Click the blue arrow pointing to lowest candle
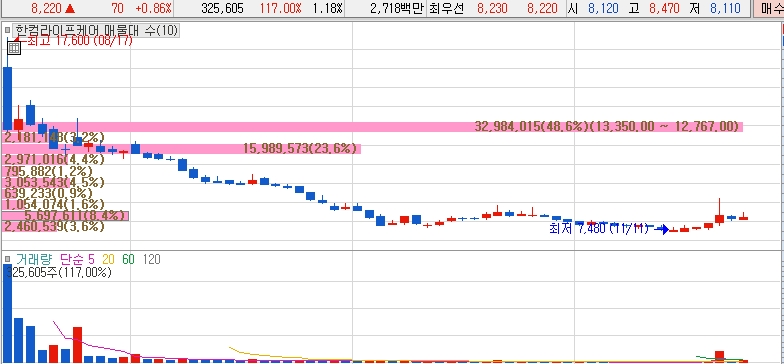784x364 pixels. (x=662, y=229)
